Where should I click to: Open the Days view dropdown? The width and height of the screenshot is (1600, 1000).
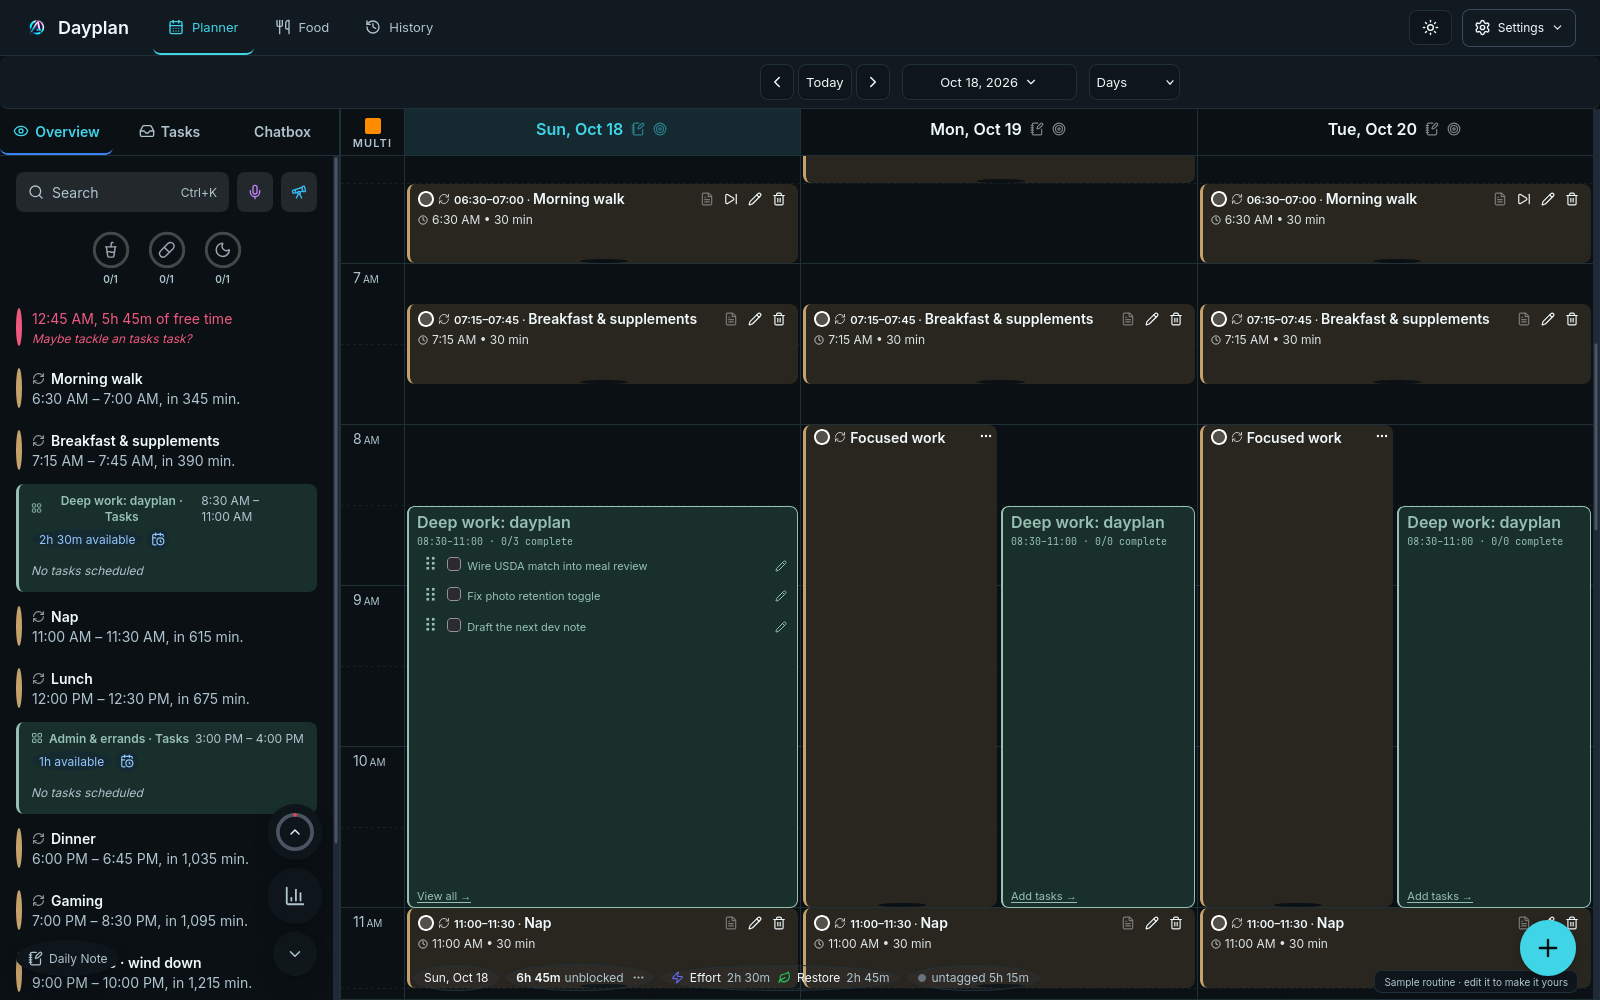pyautogui.click(x=1134, y=82)
